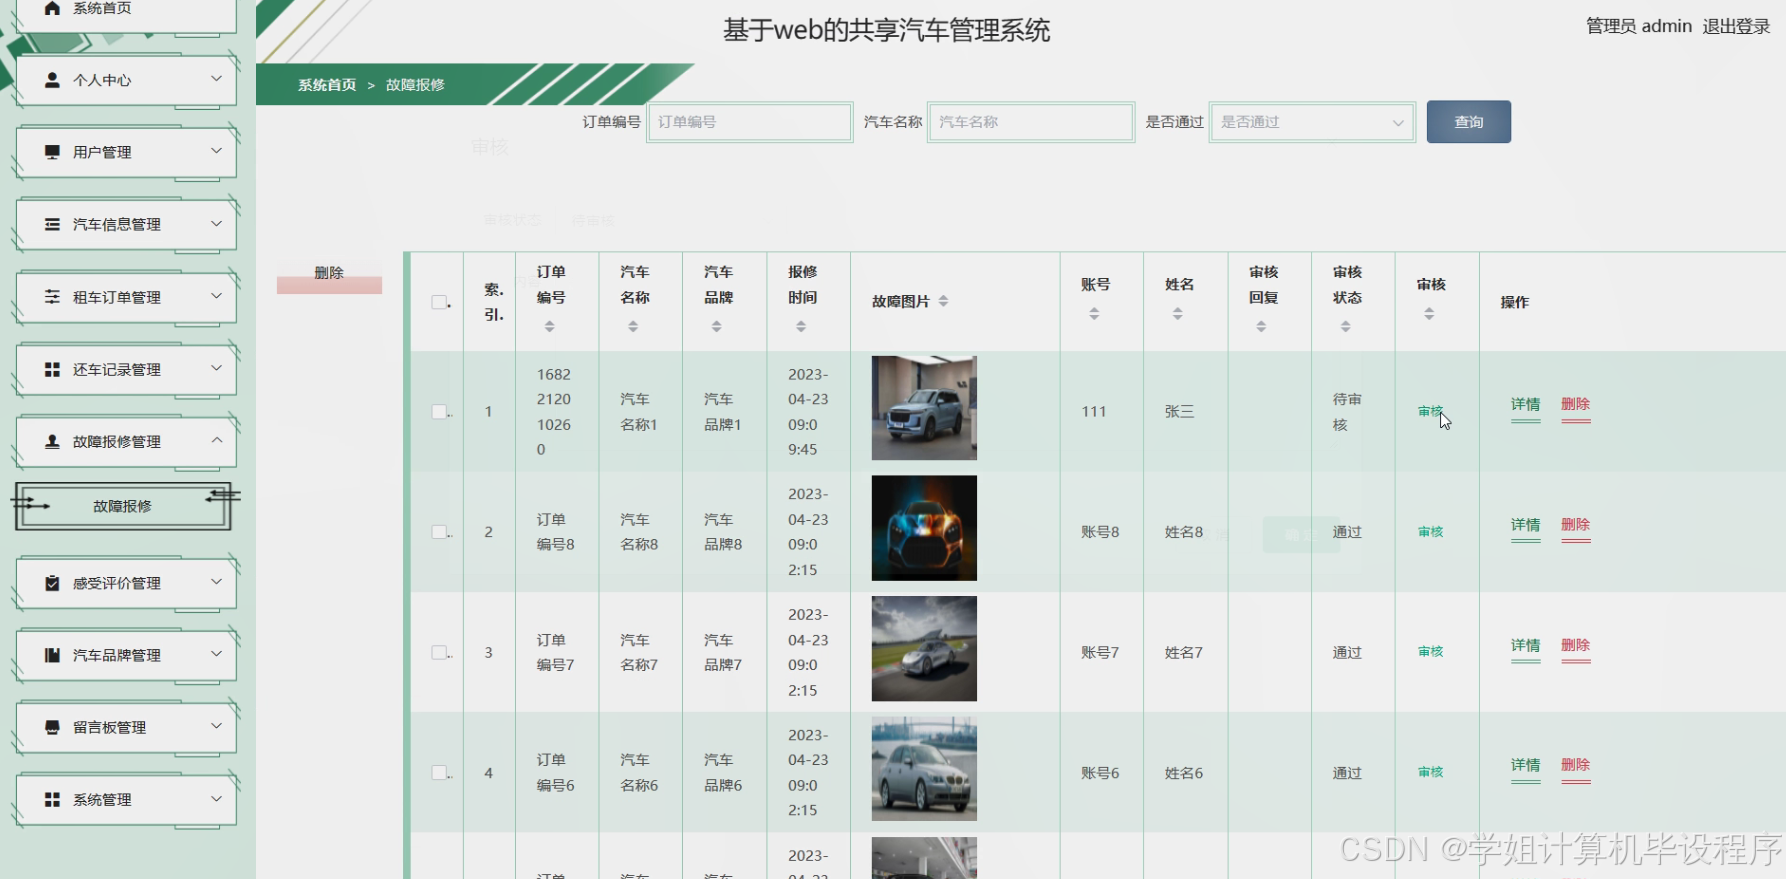Expand the 汽车品牌管理 menu chevron

216,653
